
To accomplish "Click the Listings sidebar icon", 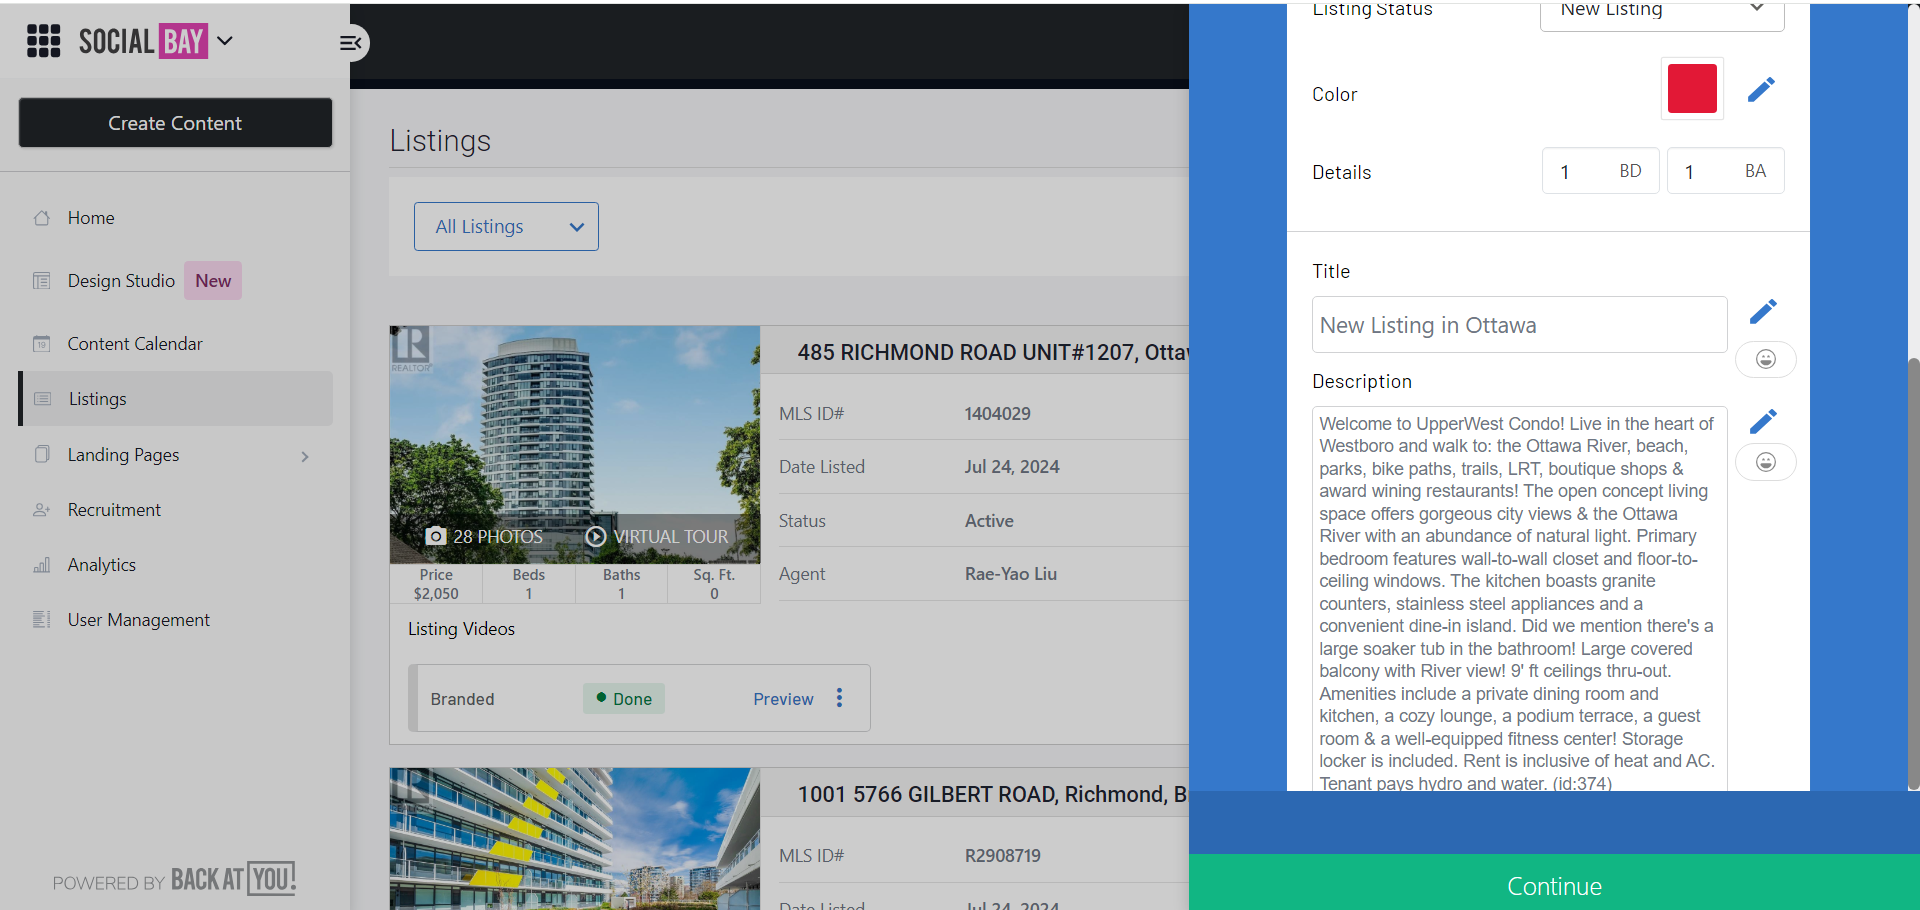I will (x=42, y=399).
